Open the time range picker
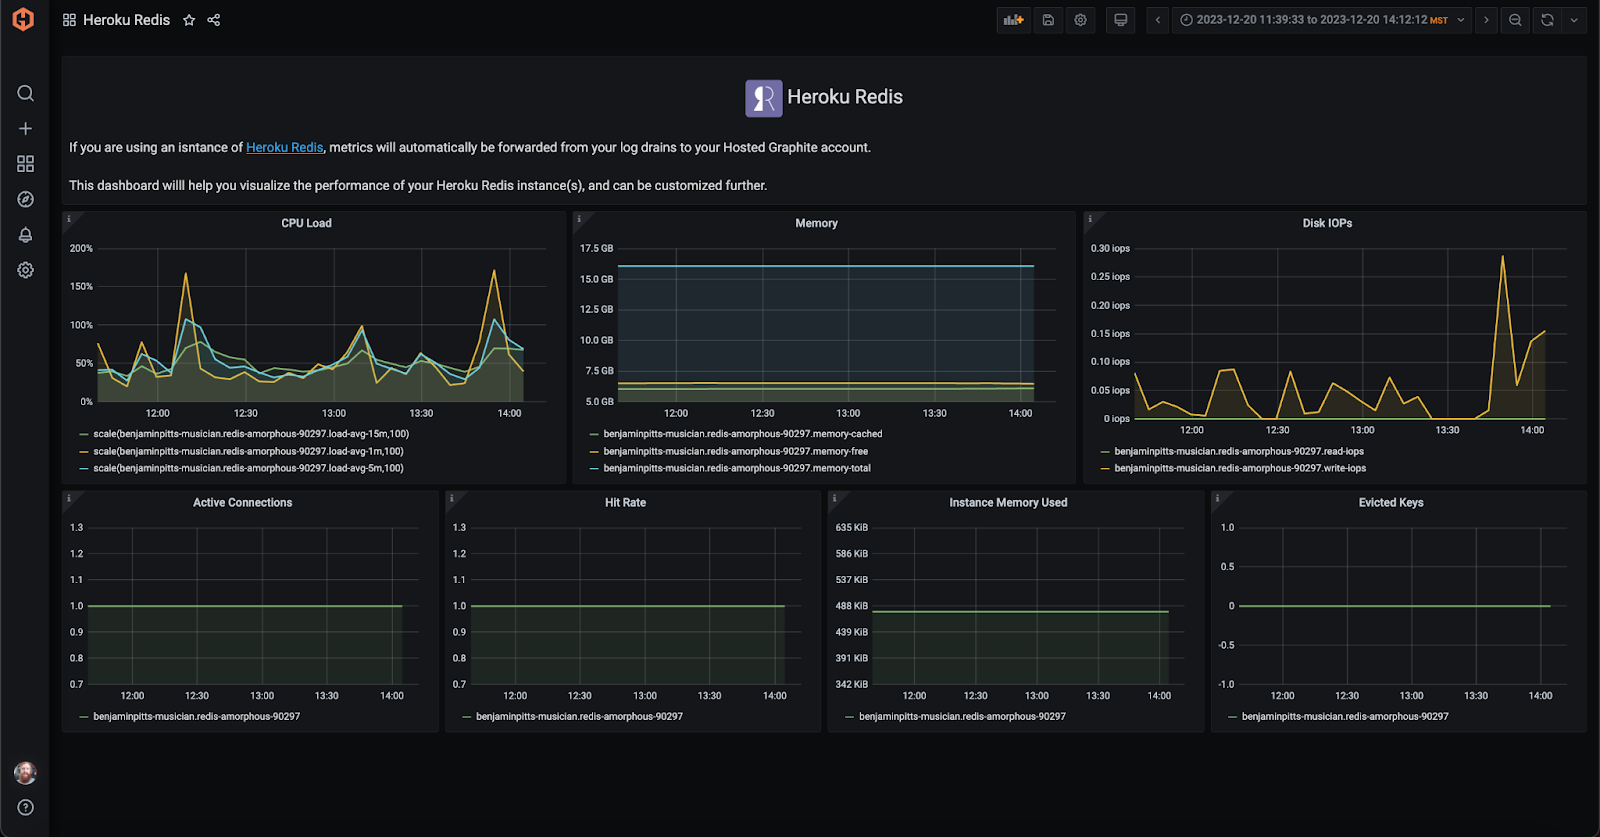 (x=1321, y=20)
